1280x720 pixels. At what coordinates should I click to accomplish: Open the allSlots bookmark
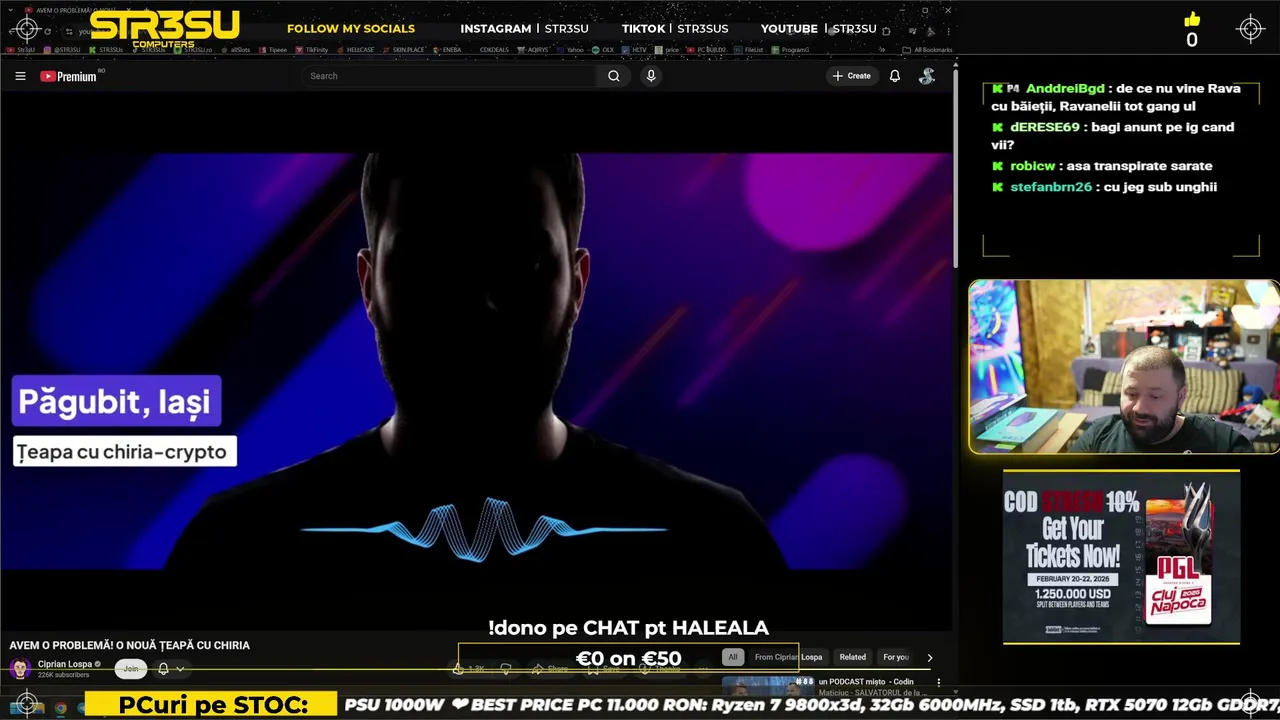(236, 49)
